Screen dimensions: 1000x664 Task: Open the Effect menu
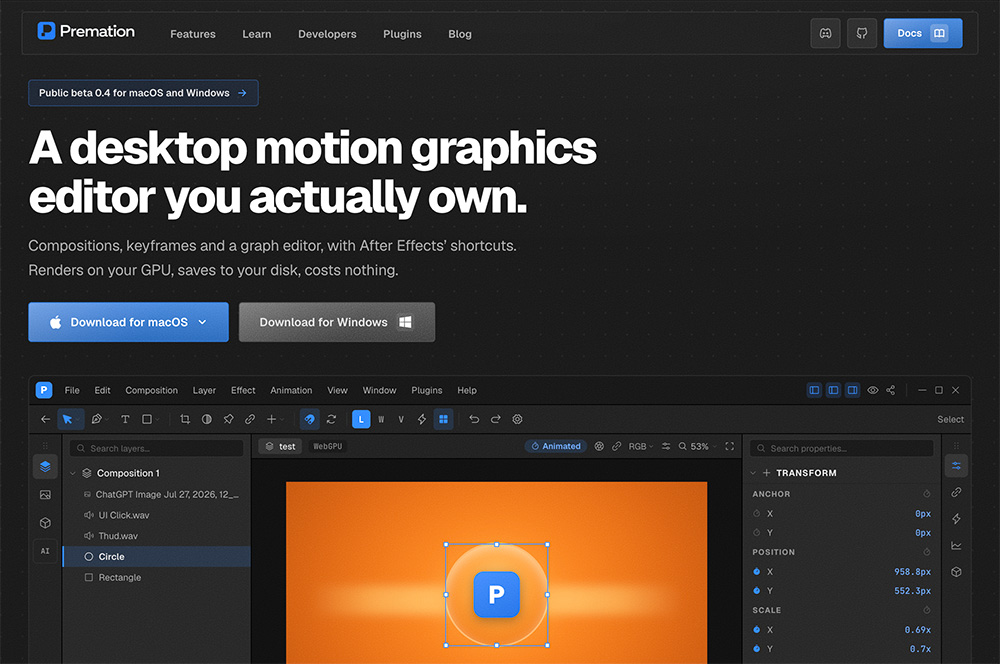coord(243,390)
